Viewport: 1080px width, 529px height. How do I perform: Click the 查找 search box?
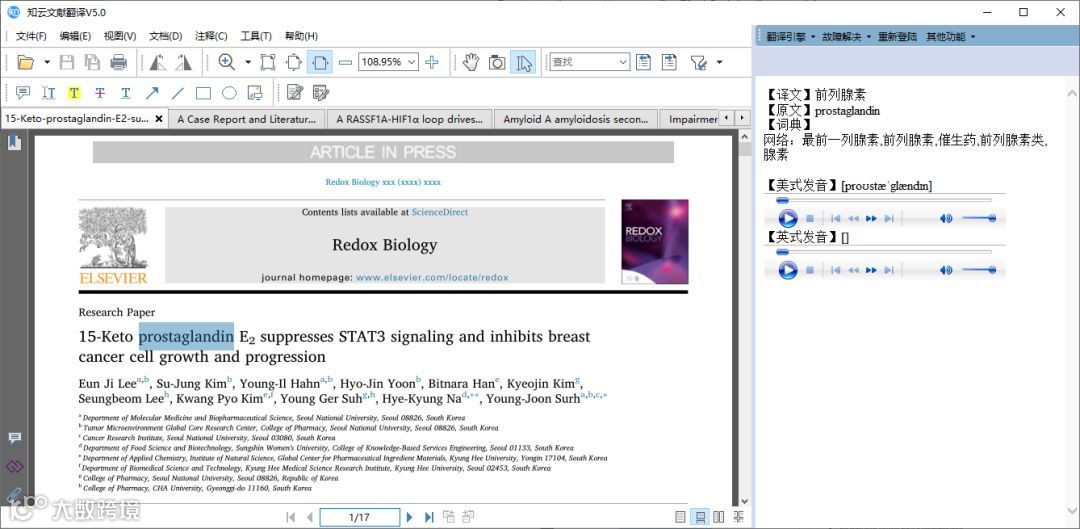[590, 62]
